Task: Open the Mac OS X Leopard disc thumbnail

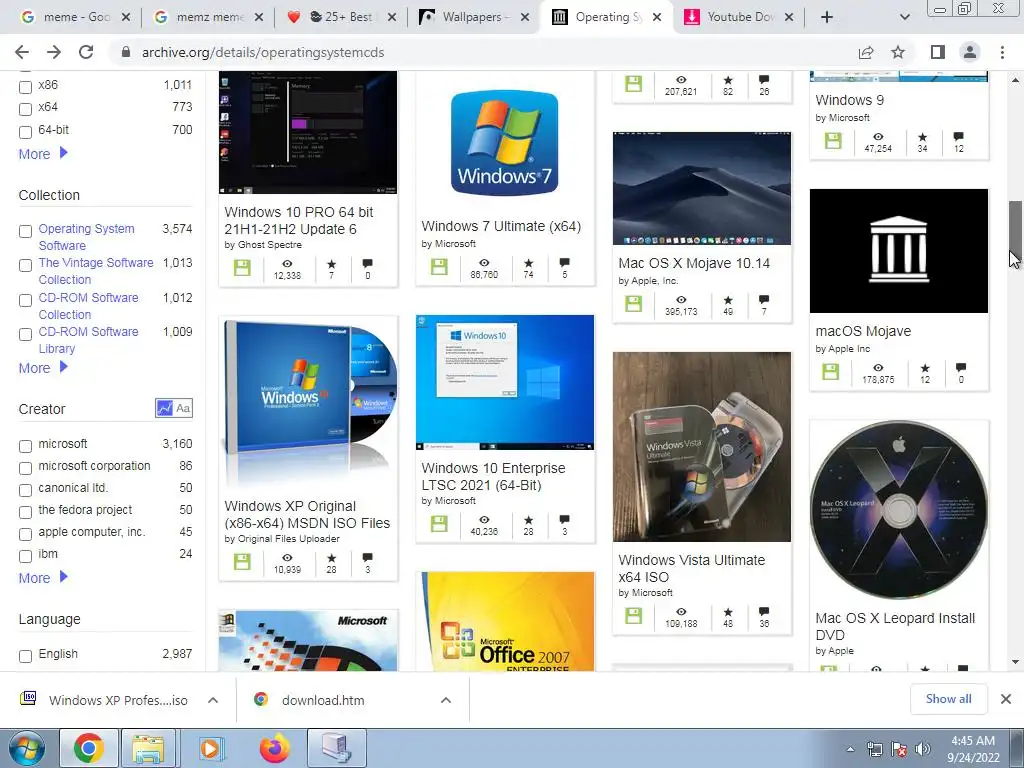Action: (x=899, y=509)
